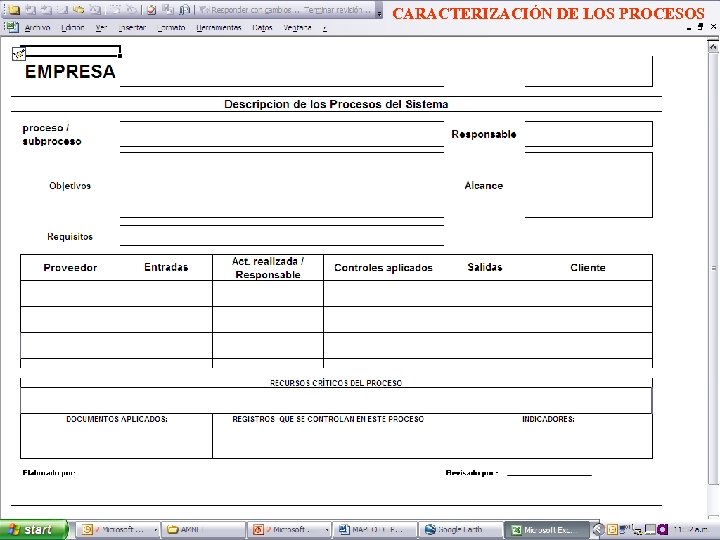Image resolution: width=720 pixels, height=540 pixels.
Task: Open the Herramientas menu
Action: coord(219,28)
